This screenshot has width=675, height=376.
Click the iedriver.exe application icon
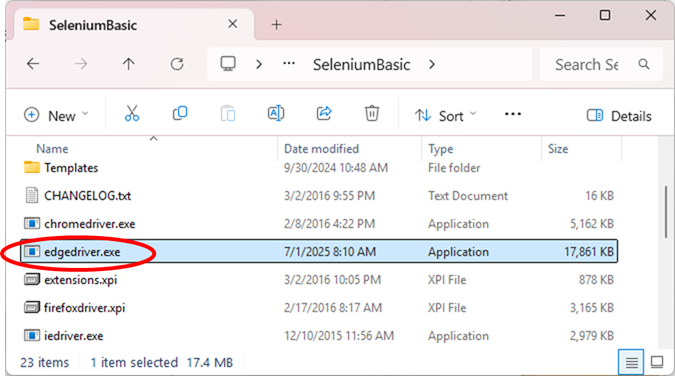32,336
